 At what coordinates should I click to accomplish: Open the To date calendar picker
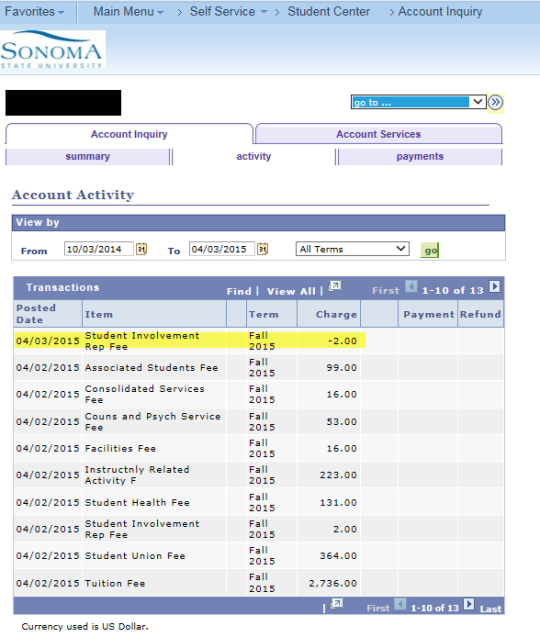pos(262,249)
